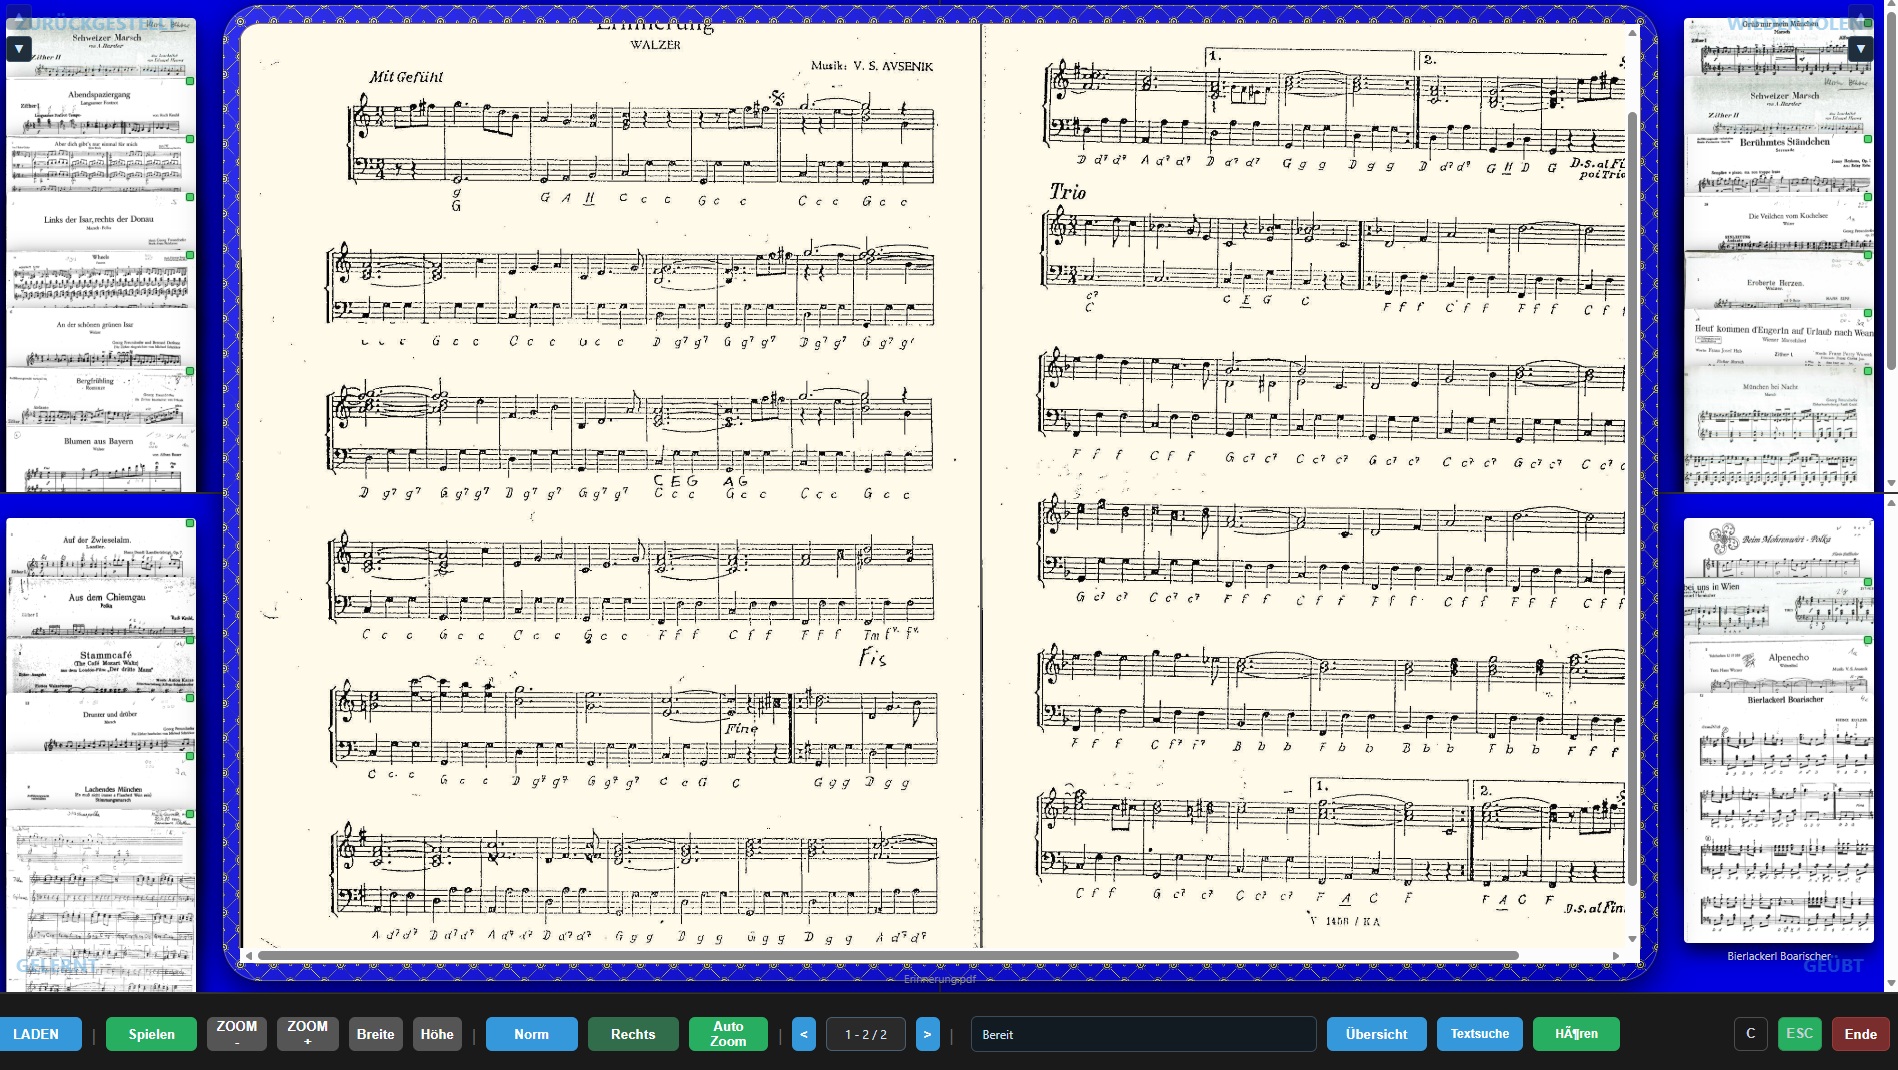Toggle the green marker on Auf der Zwieselalm thumbnail
The image size is (1898, 1070).
point(190,523)
